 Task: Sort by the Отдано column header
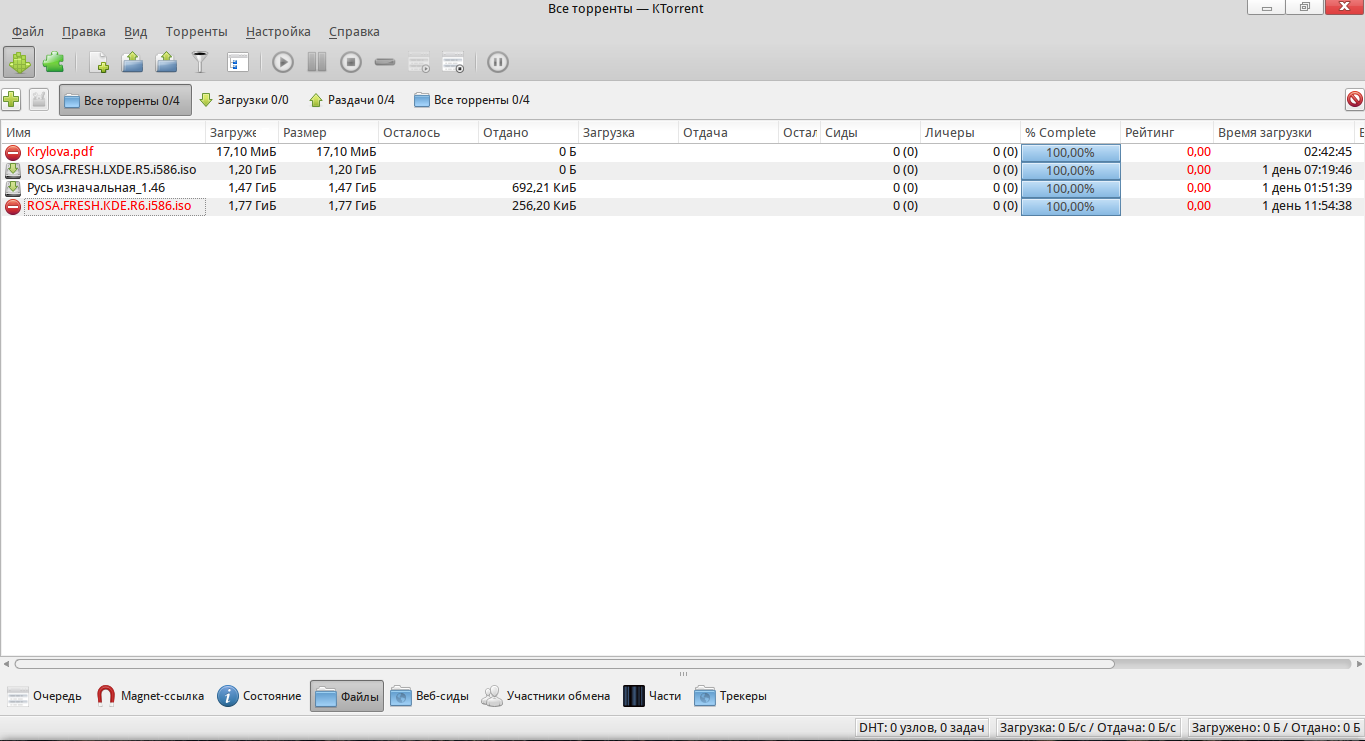click(x=528, y=132)
